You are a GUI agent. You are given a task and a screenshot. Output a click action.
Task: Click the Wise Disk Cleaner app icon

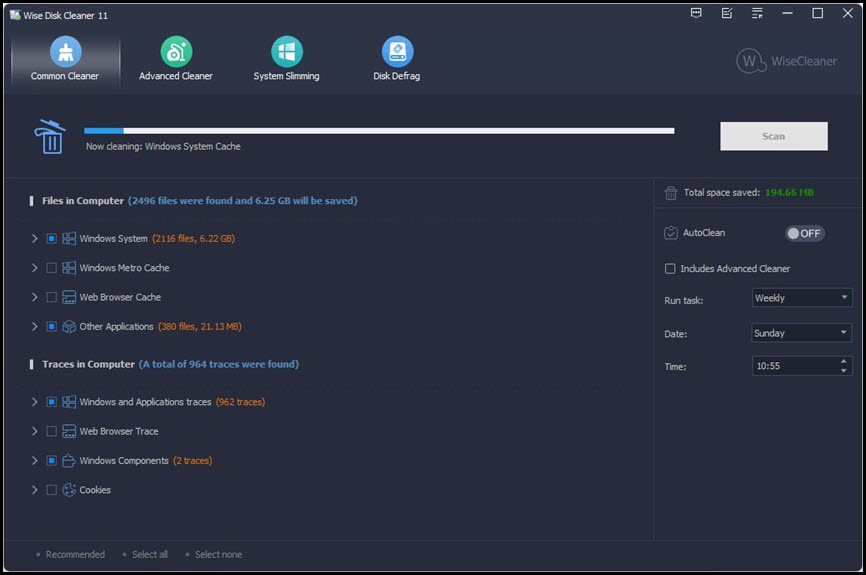15,15
